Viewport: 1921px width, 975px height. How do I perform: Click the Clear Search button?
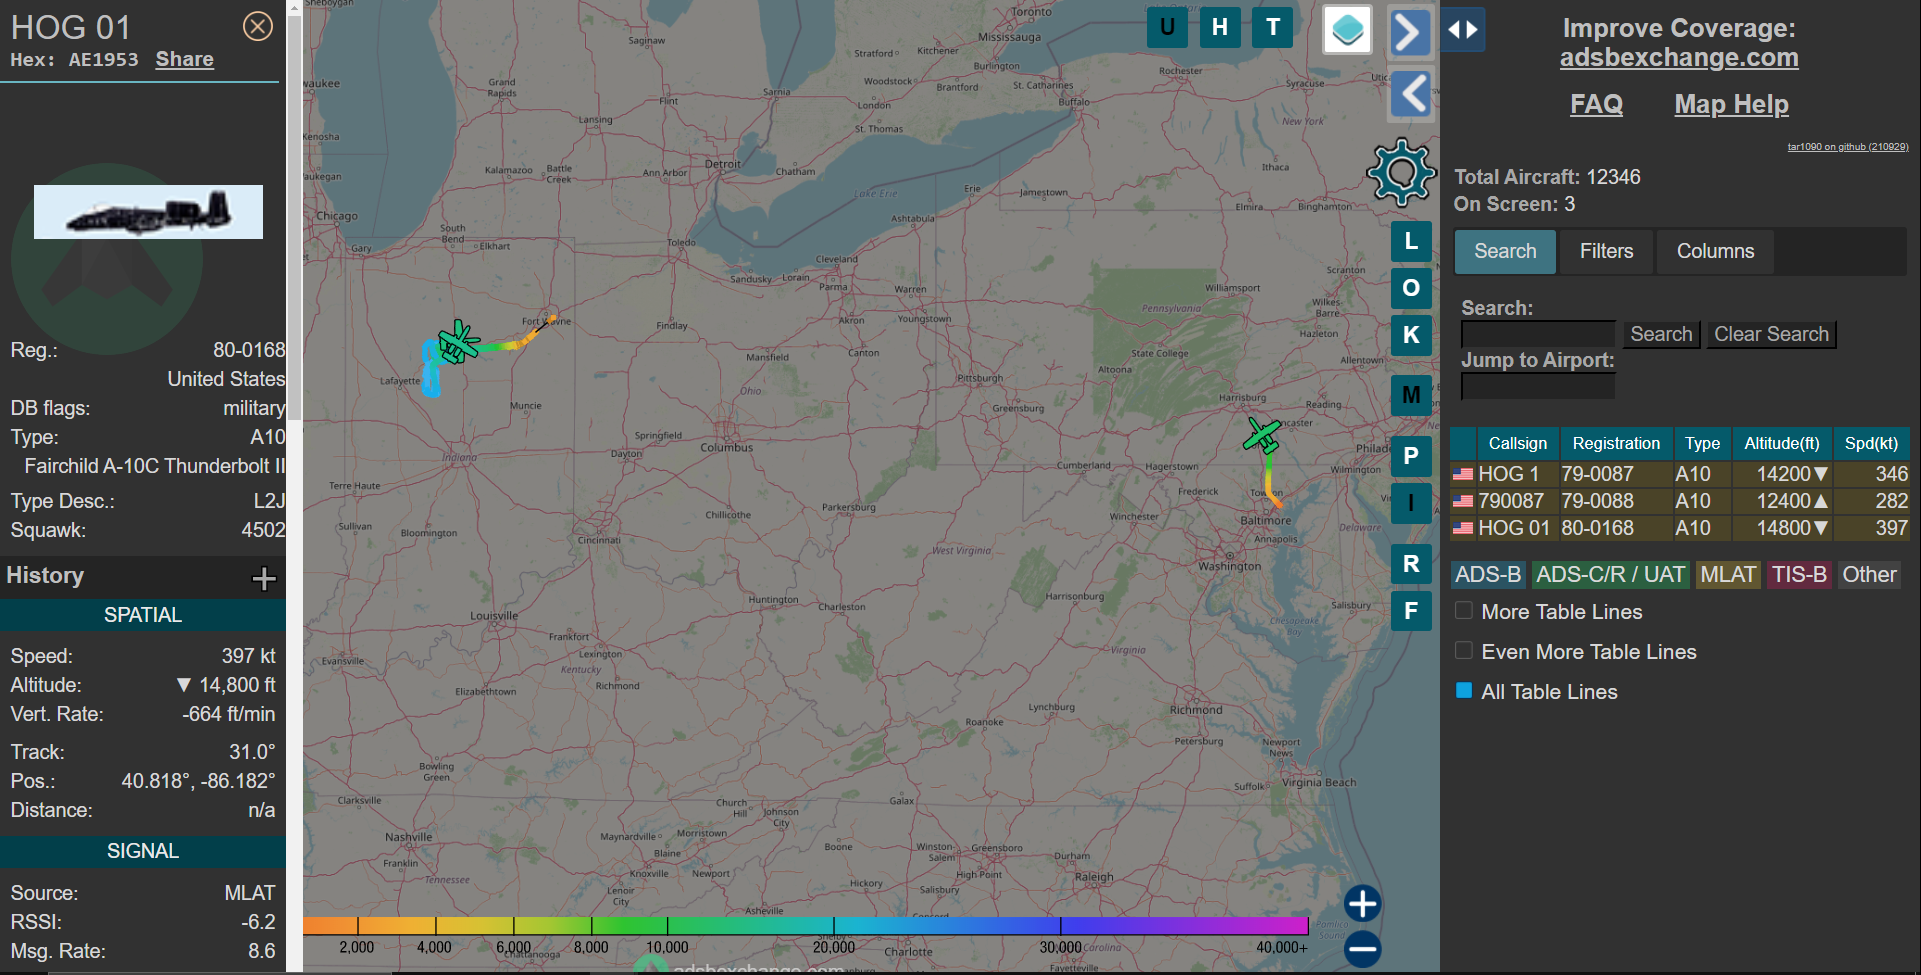click(x=1771, y=334)
